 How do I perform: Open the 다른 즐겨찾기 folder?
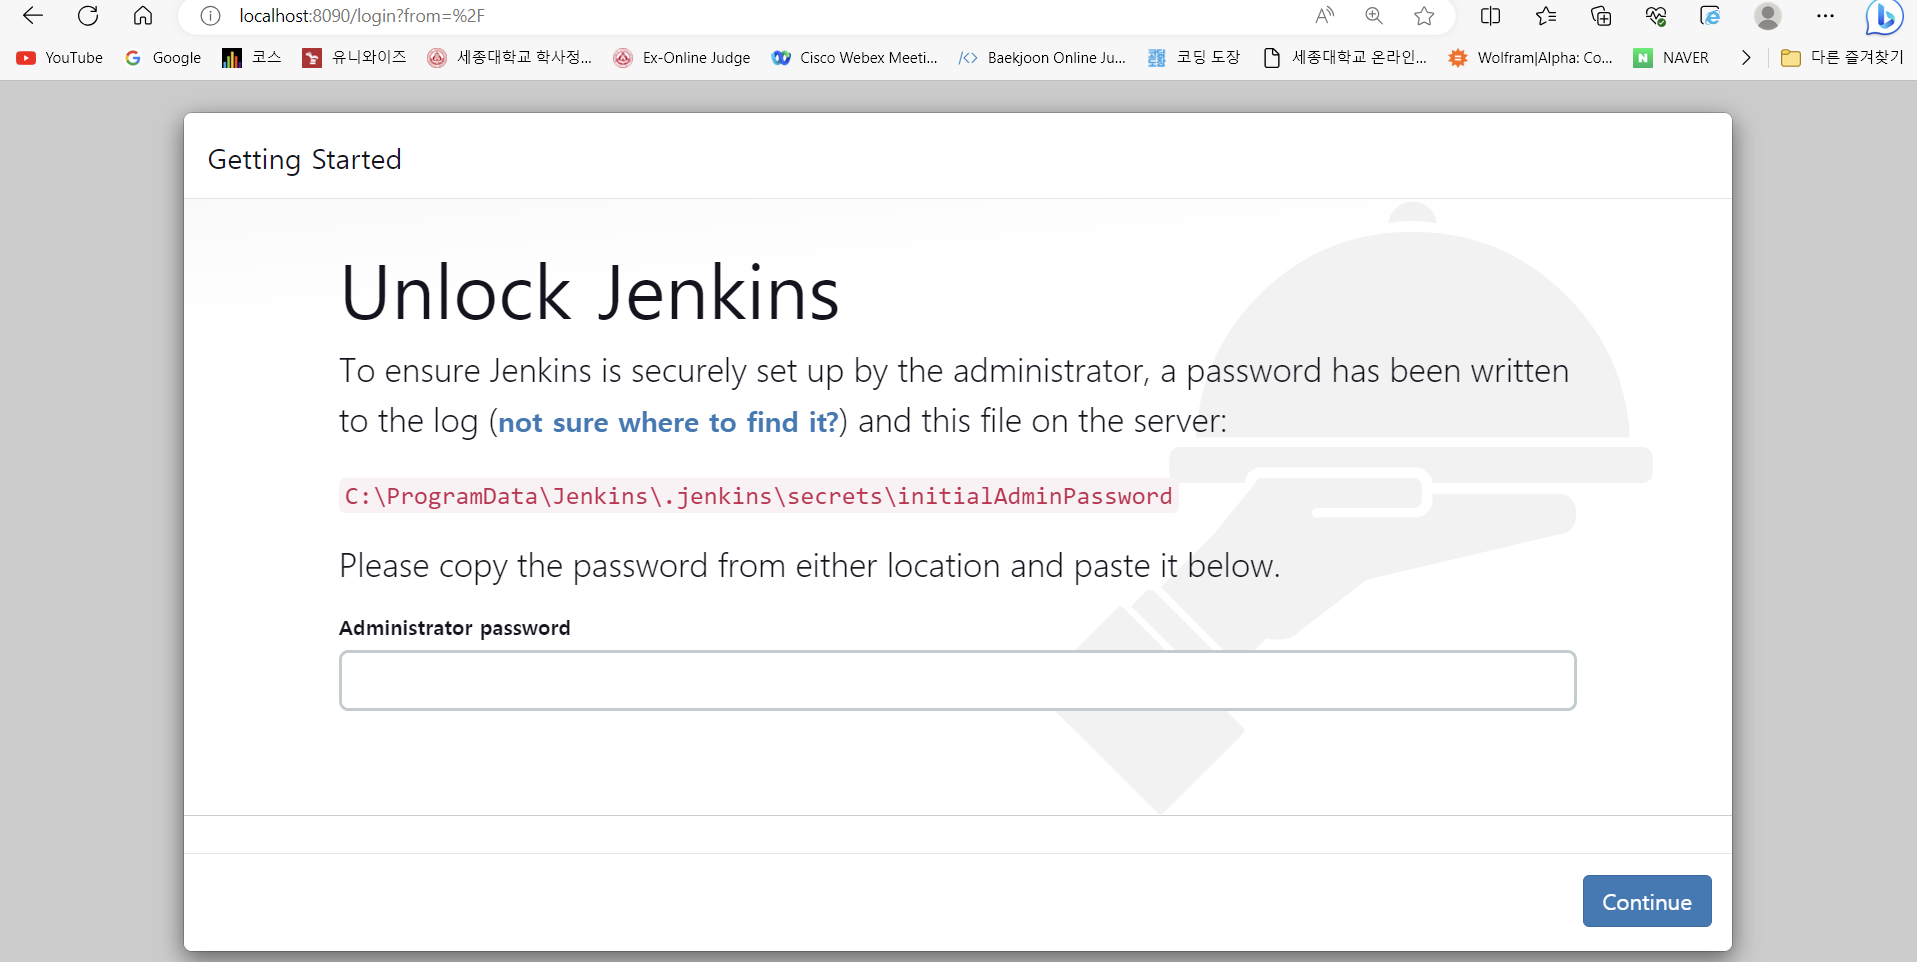(x=1842, y=58)
